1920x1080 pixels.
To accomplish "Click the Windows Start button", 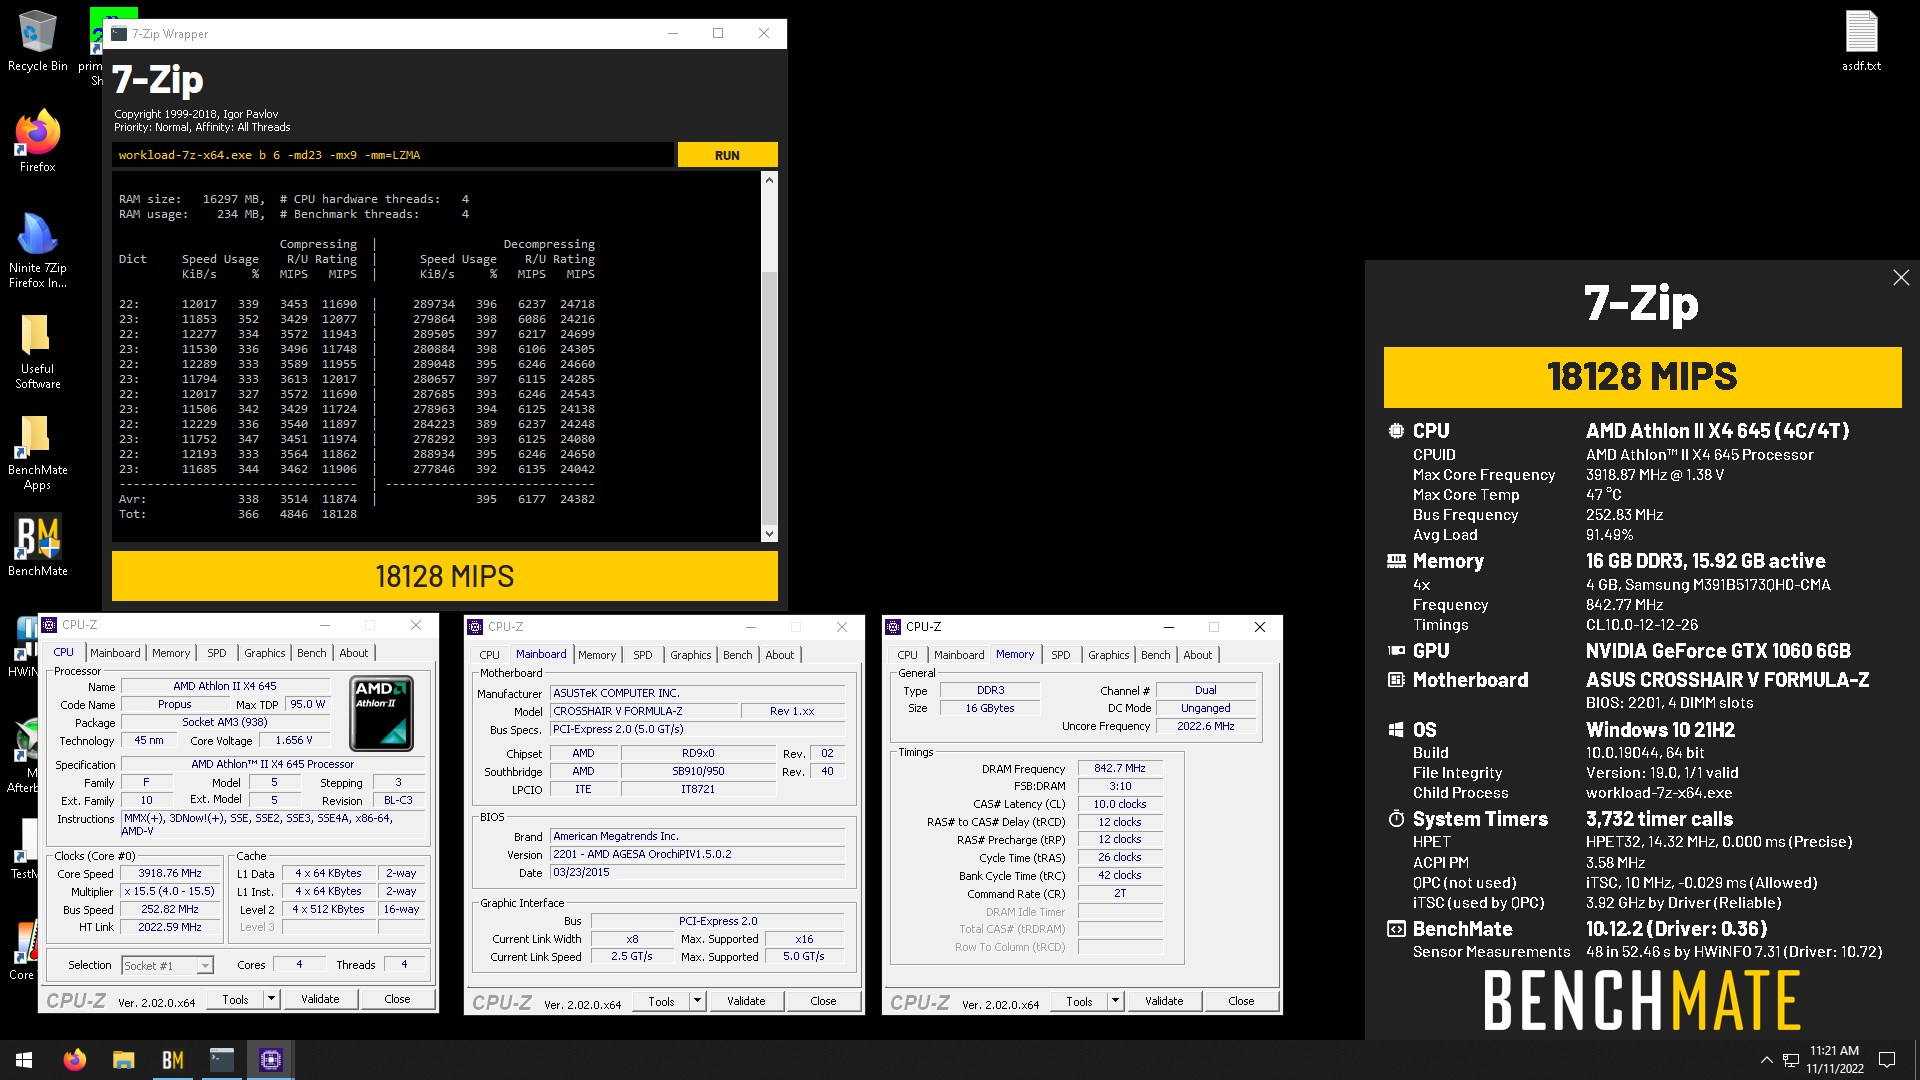I will click(x=24, y=1060).
